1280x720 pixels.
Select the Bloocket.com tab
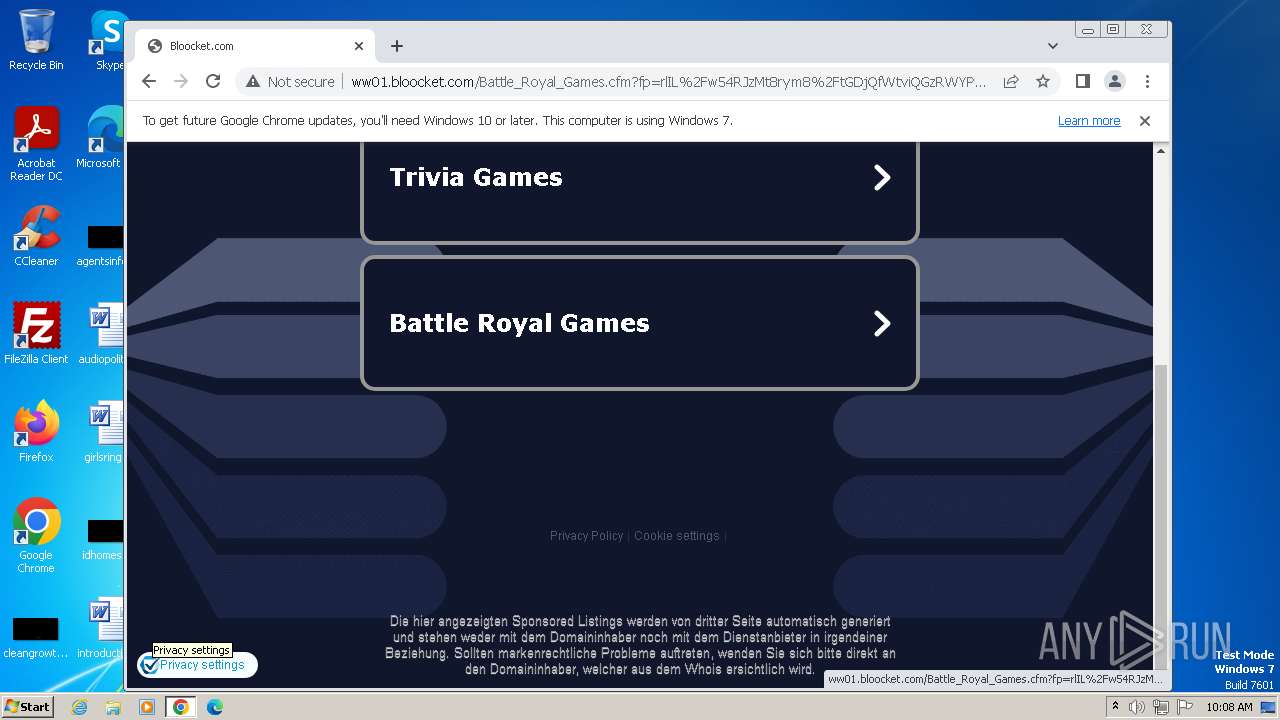[x=255, y=46]
